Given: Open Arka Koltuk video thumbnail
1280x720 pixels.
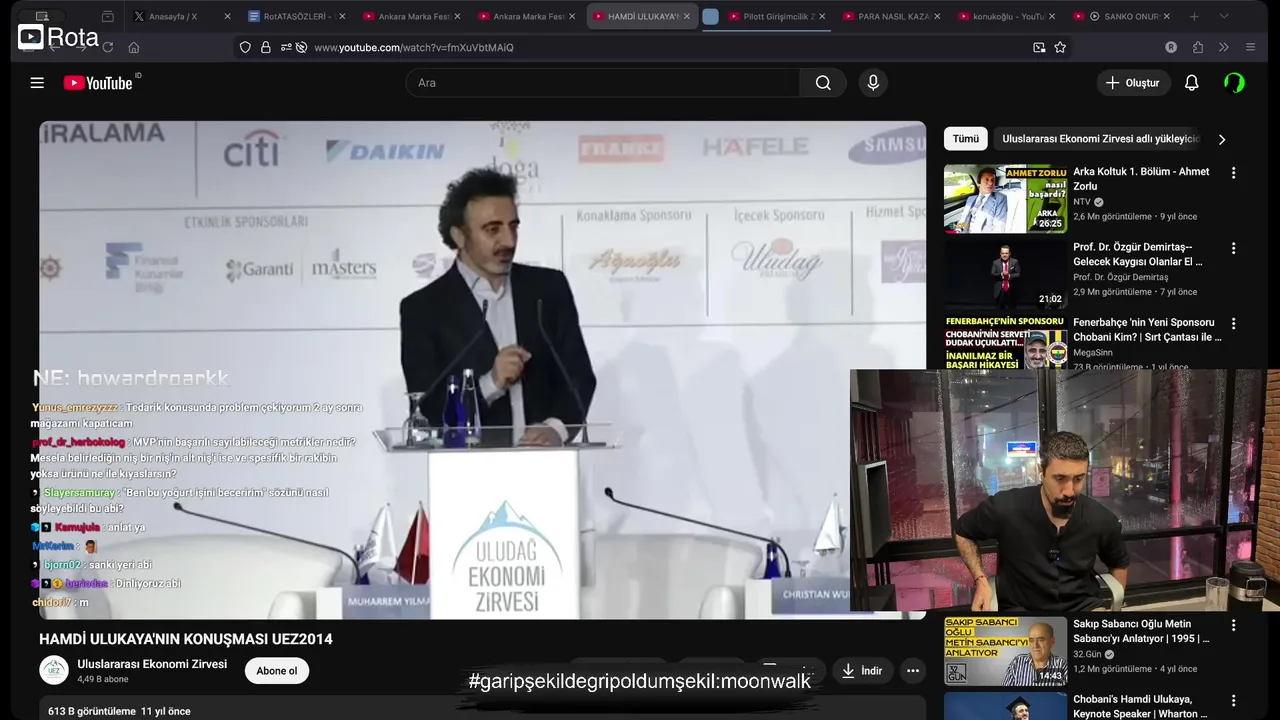Looking at the screenshot, I should point(1005,199).
